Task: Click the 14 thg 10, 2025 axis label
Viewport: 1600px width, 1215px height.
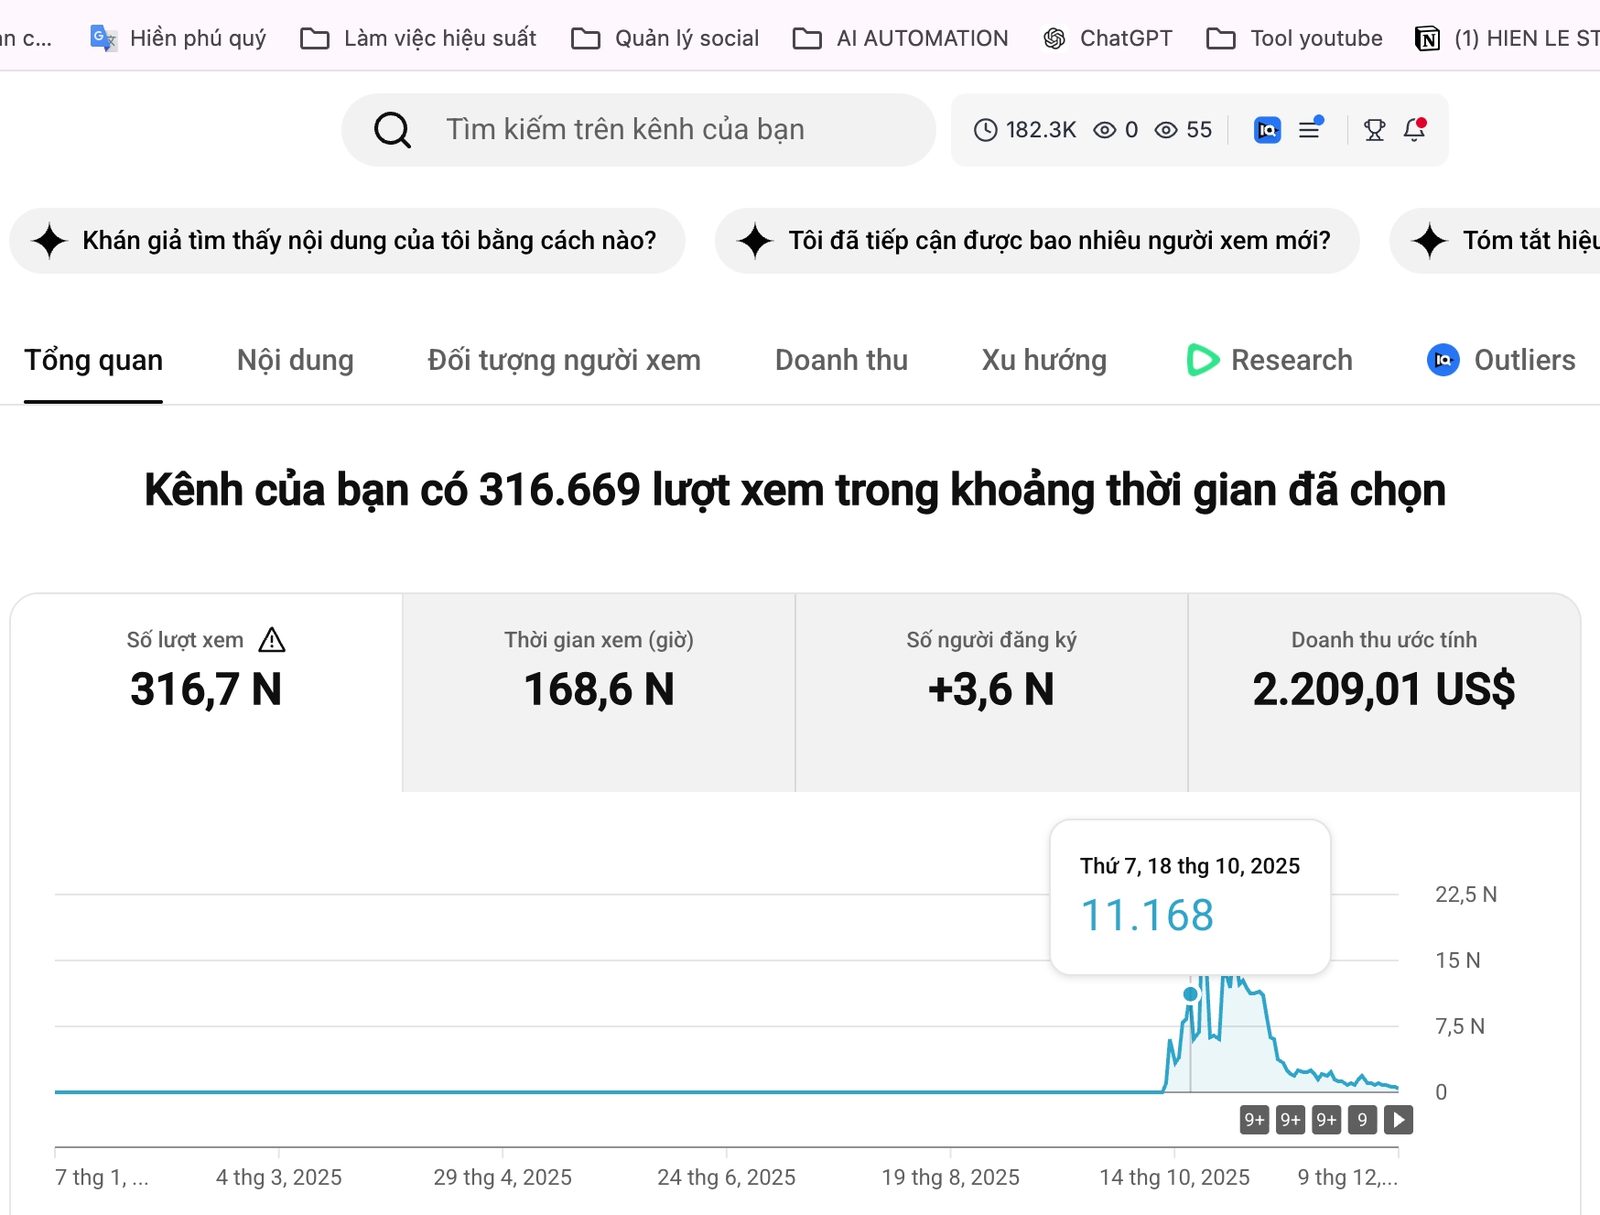Action: (x=1174, y=1177)
